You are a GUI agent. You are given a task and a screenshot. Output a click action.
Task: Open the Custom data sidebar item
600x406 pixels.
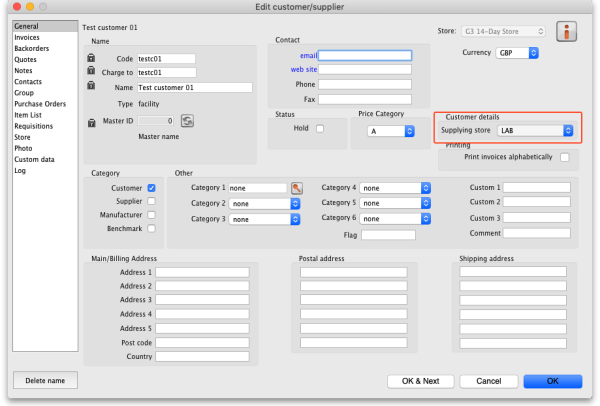[x=34, y=159]
